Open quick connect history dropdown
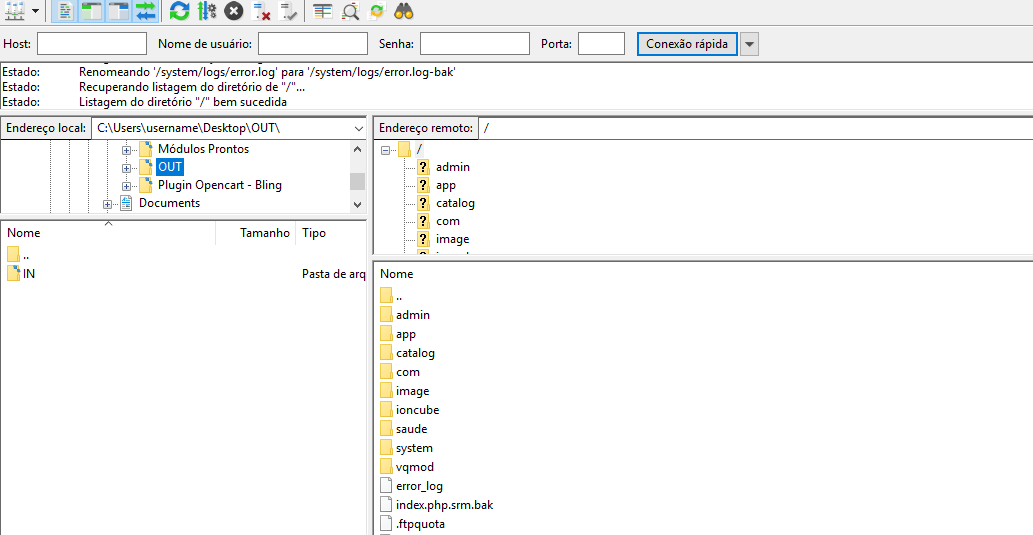The width and height of the screenshot is (1033, 535). tap(749, 44)
